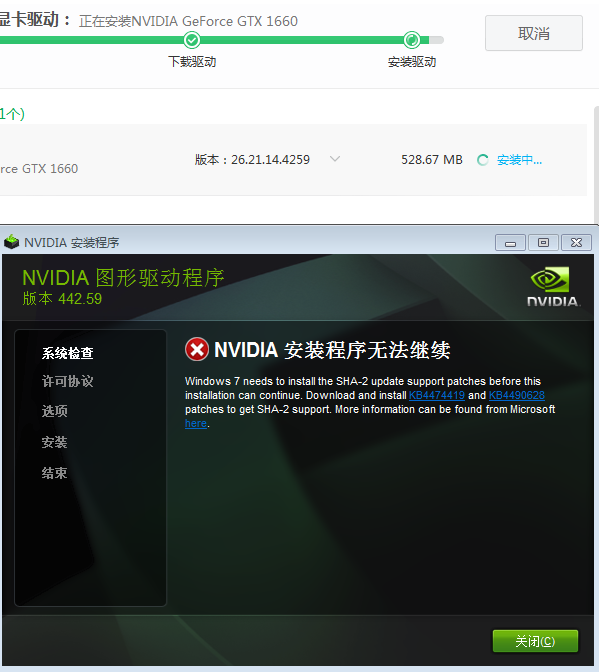Screen dimensions: 599x672
Task: Select the 安装 step in sidebar
Action: 54,442
